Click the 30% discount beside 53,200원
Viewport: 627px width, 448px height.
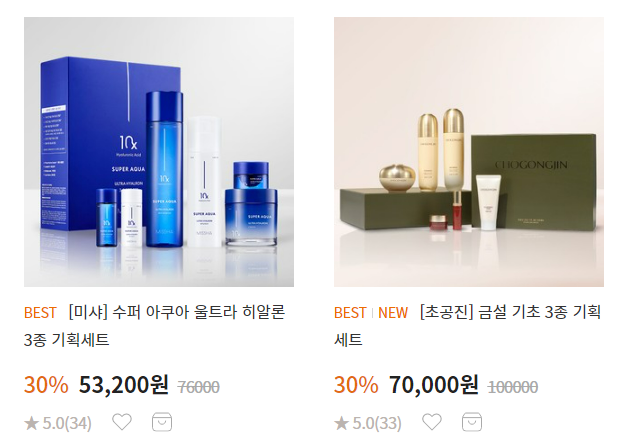pyautogui.click(x=46, y=385)
